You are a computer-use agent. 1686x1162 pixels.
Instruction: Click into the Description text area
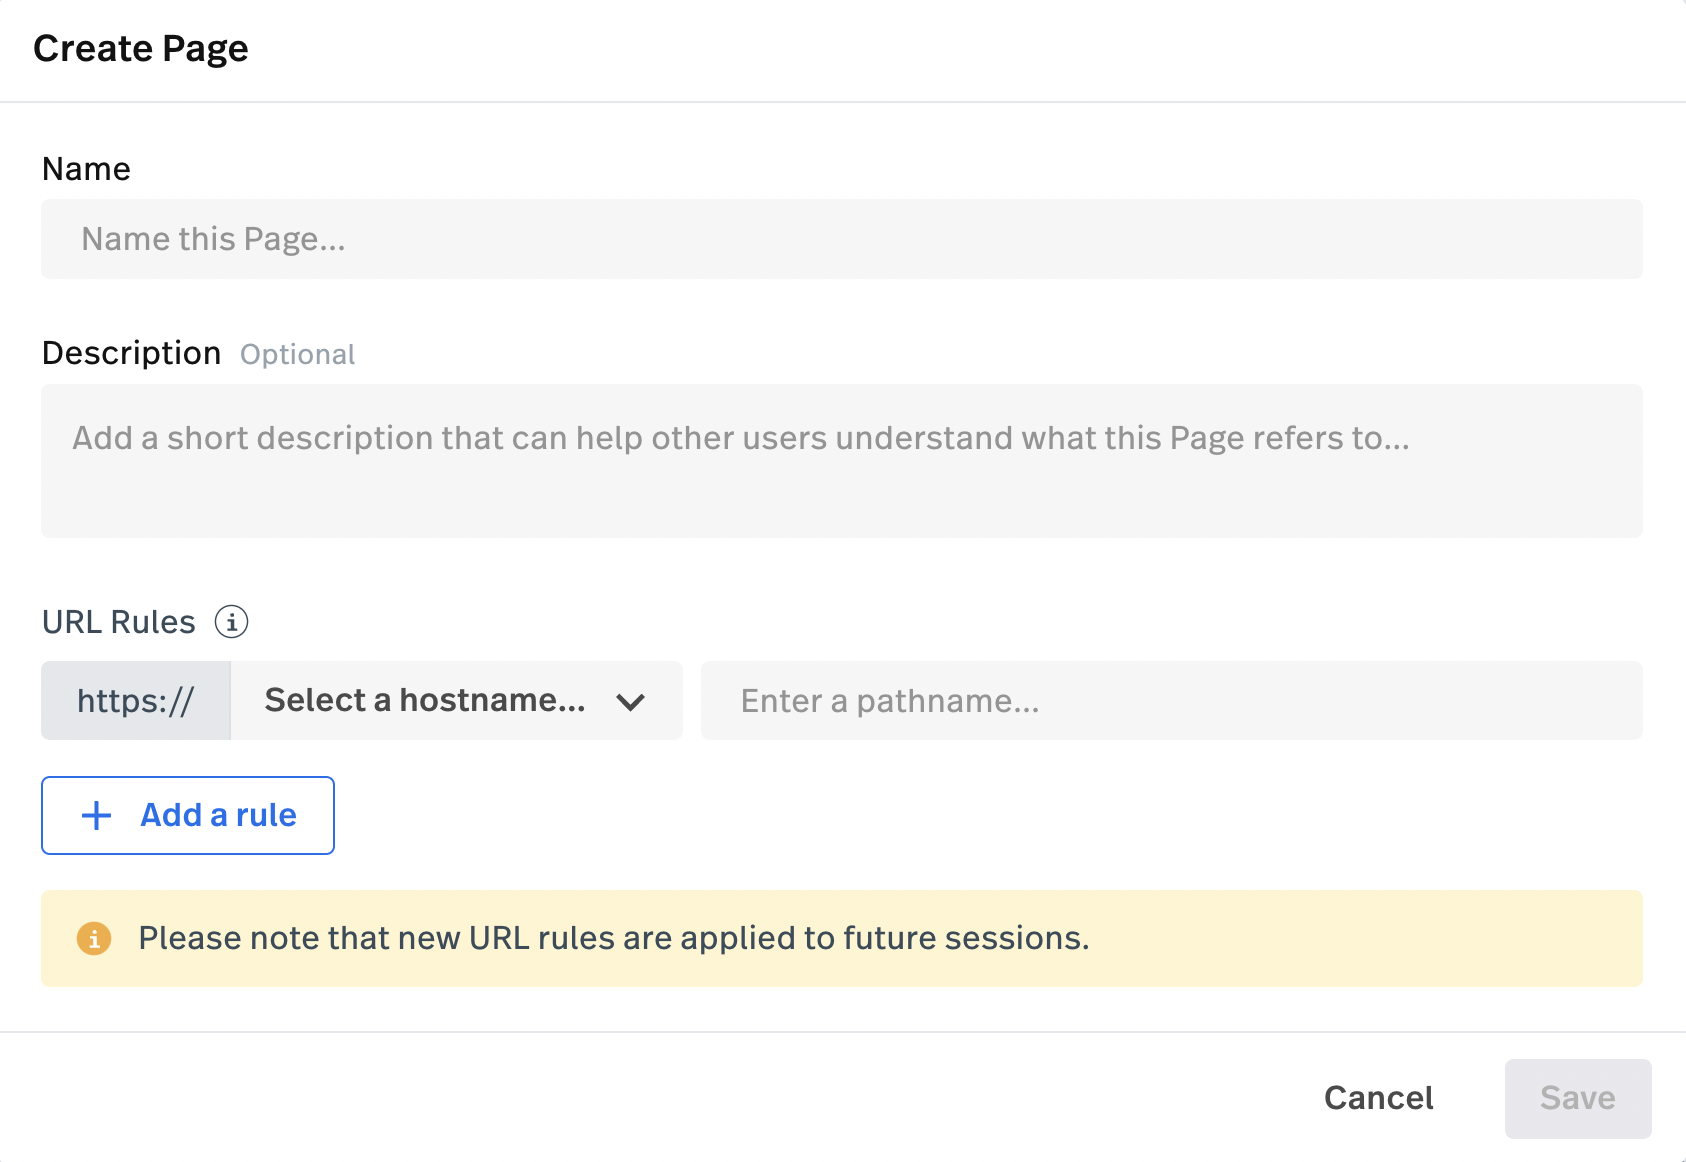point(842,461)
